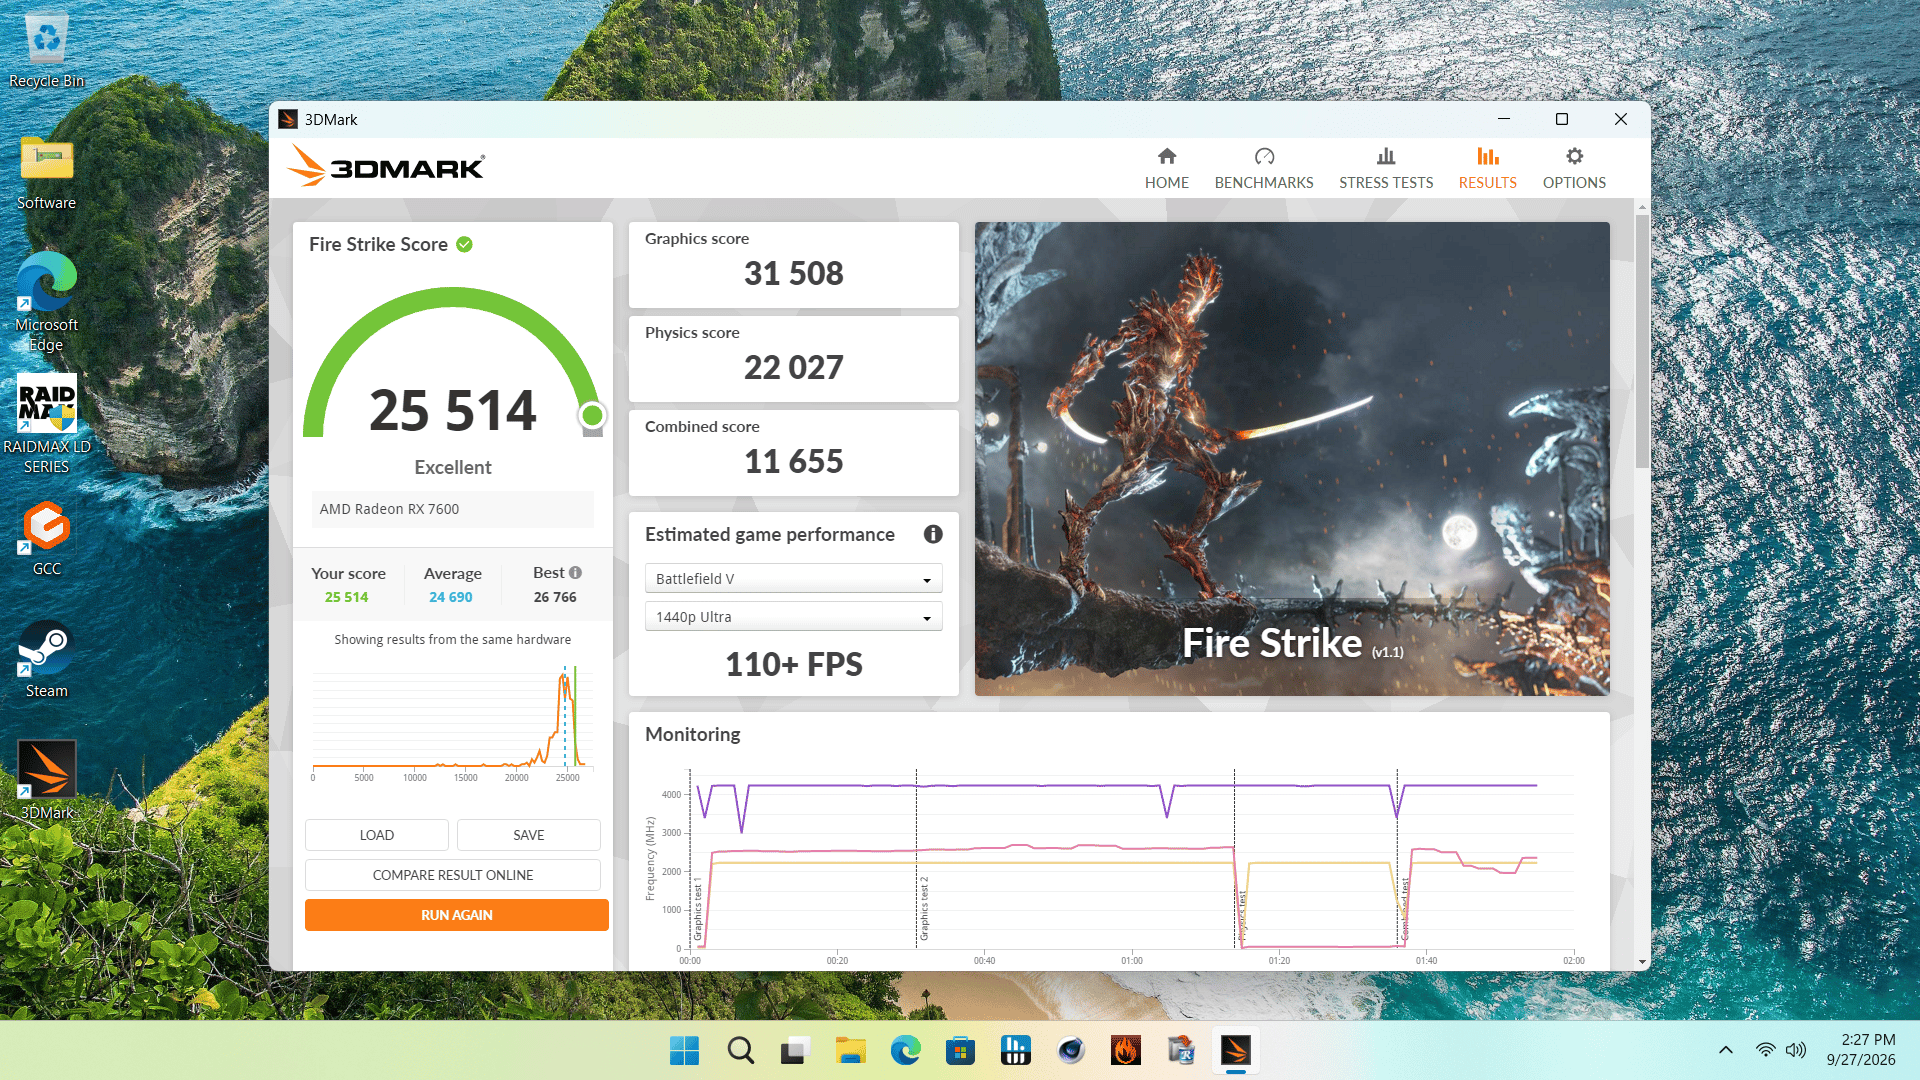Select the 3DMark desktop shortcut
The width and height of the screenshot is (1920, 1080).
point(46,781)
